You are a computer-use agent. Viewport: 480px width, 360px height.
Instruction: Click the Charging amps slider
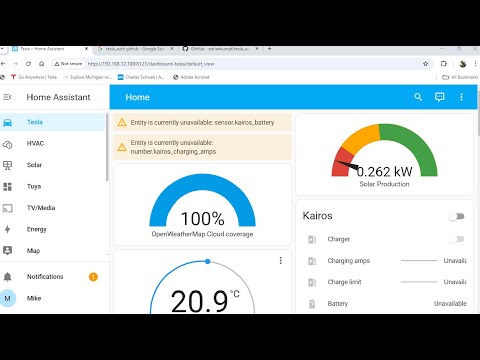(x=419, y=261)
